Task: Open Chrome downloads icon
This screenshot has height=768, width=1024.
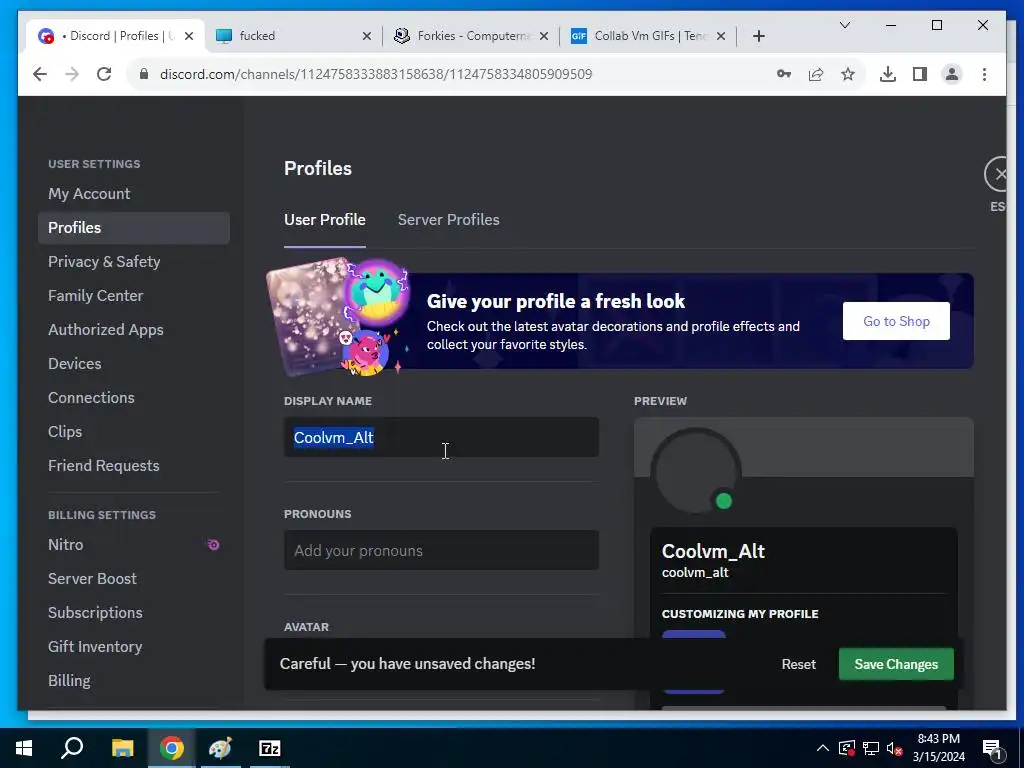Action: click(x=888, y=74)
